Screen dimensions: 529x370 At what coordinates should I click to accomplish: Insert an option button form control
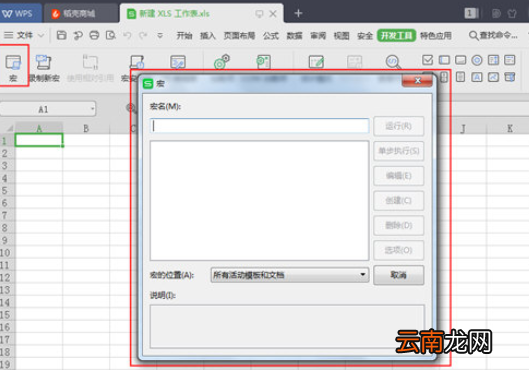click(477, 60)
